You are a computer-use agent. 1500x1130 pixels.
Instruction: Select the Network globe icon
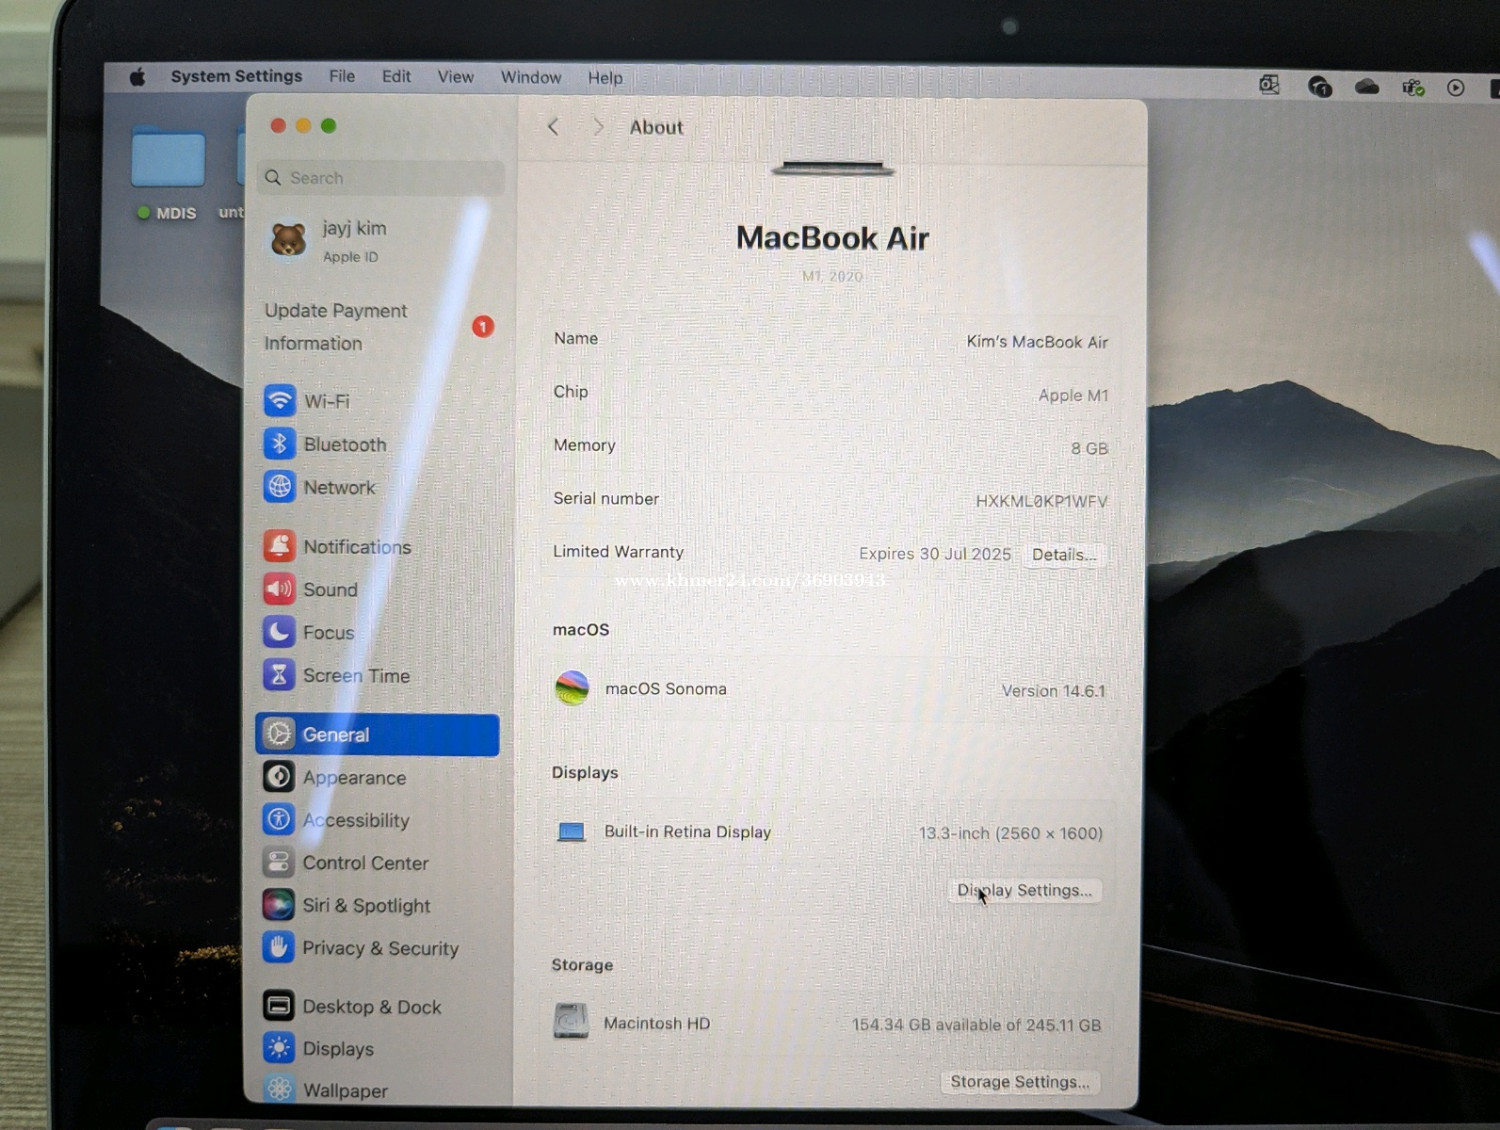coord(280,486)
